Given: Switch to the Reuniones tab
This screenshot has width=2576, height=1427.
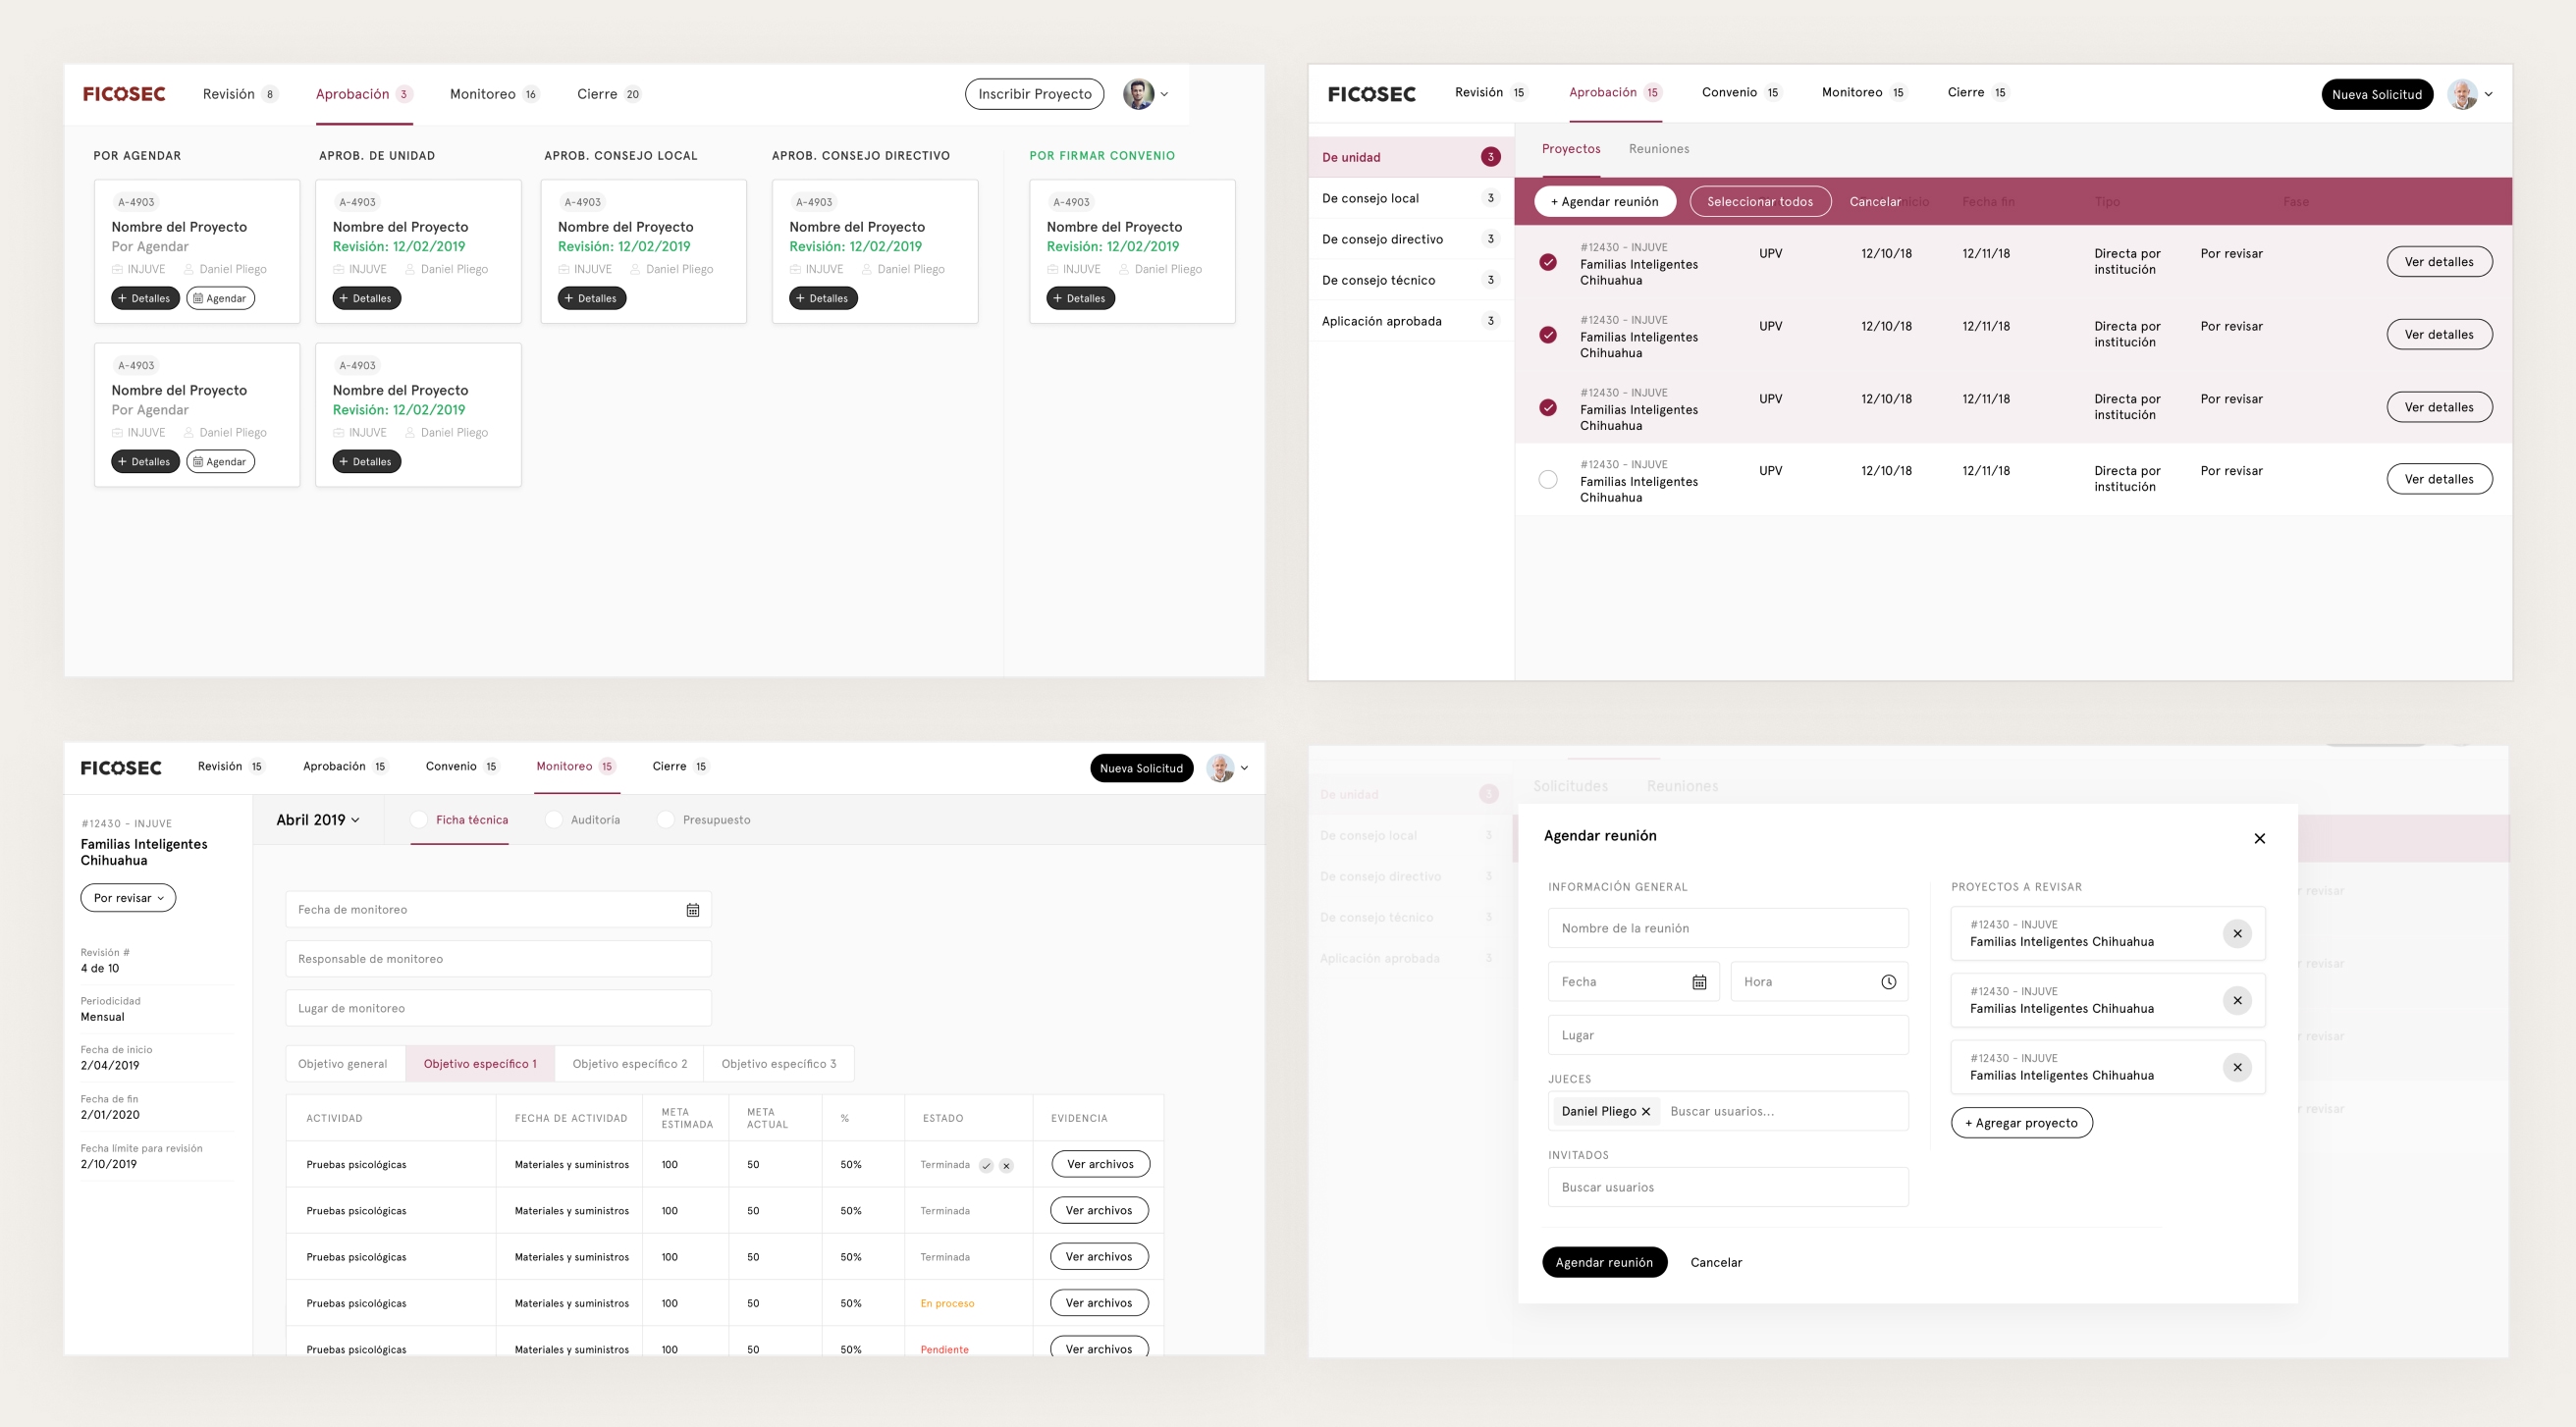Looking at the screenshot, I should coord(1658,149).
